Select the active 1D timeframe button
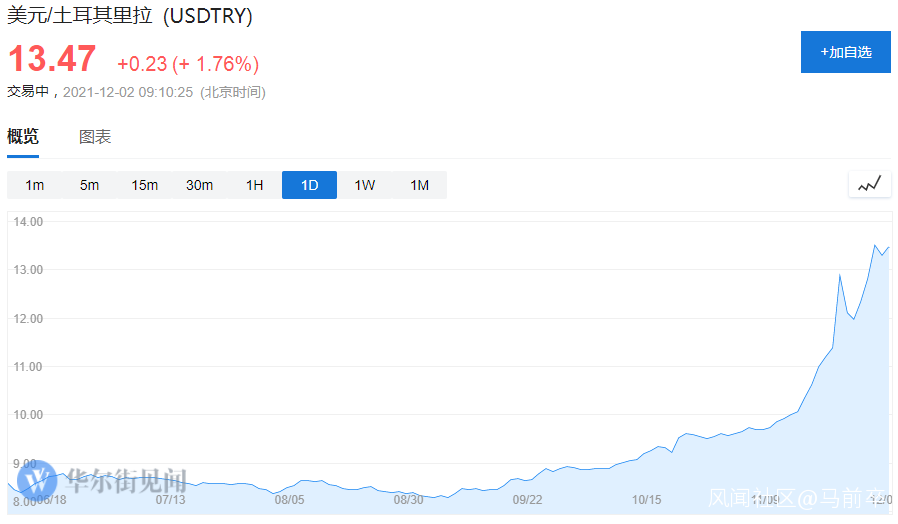 [309, 185]
